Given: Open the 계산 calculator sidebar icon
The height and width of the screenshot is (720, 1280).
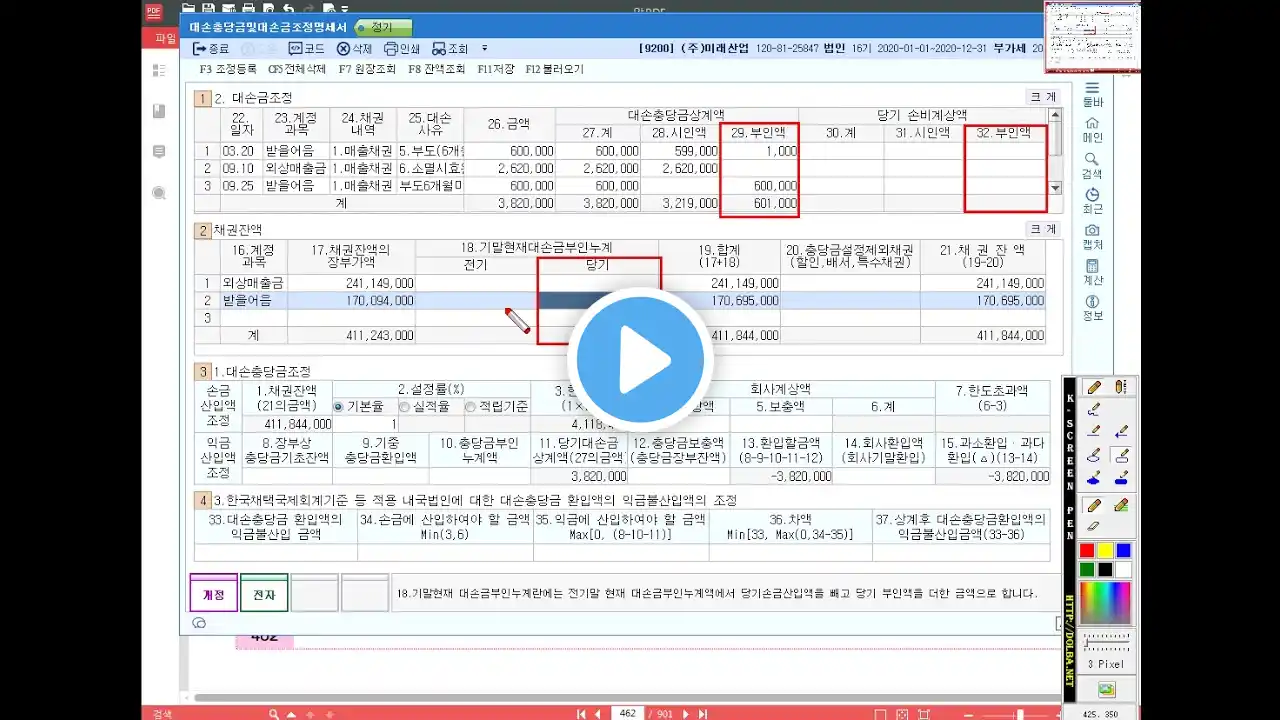Looking at the screenshot, I should [x=1093, y=272].
